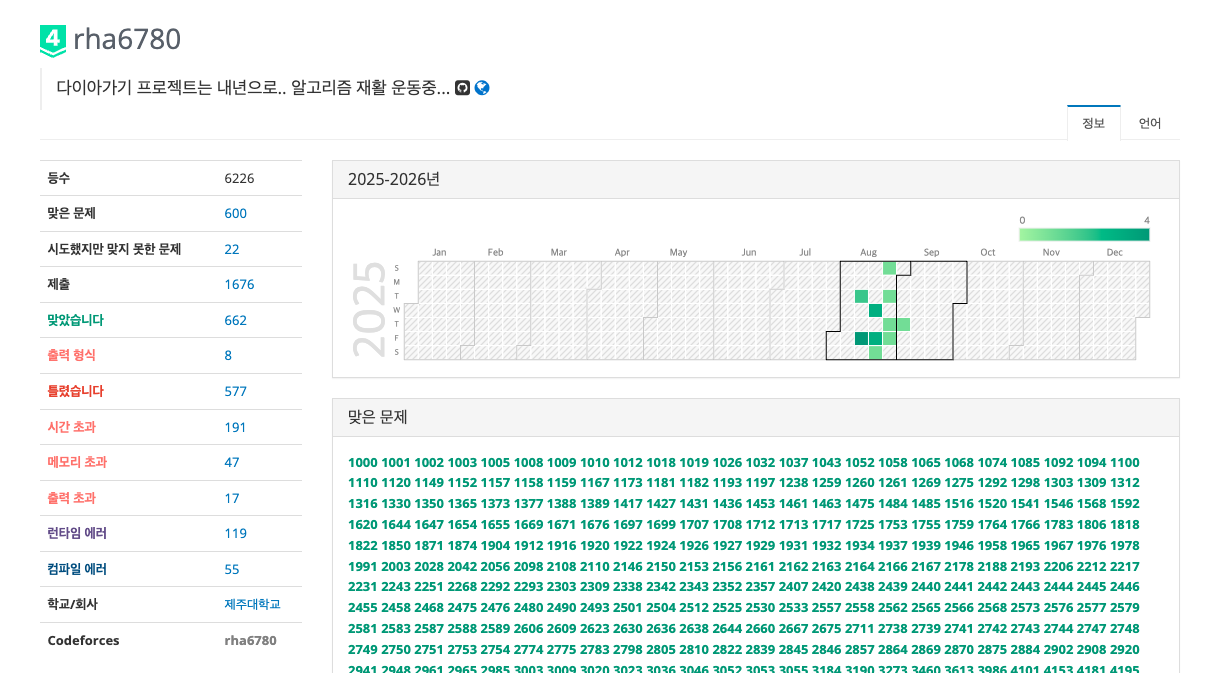The height and width of the screenshot is (673, 1206).
Task: Switch to the 정보 tab
Action: [x=1093, y=123]
